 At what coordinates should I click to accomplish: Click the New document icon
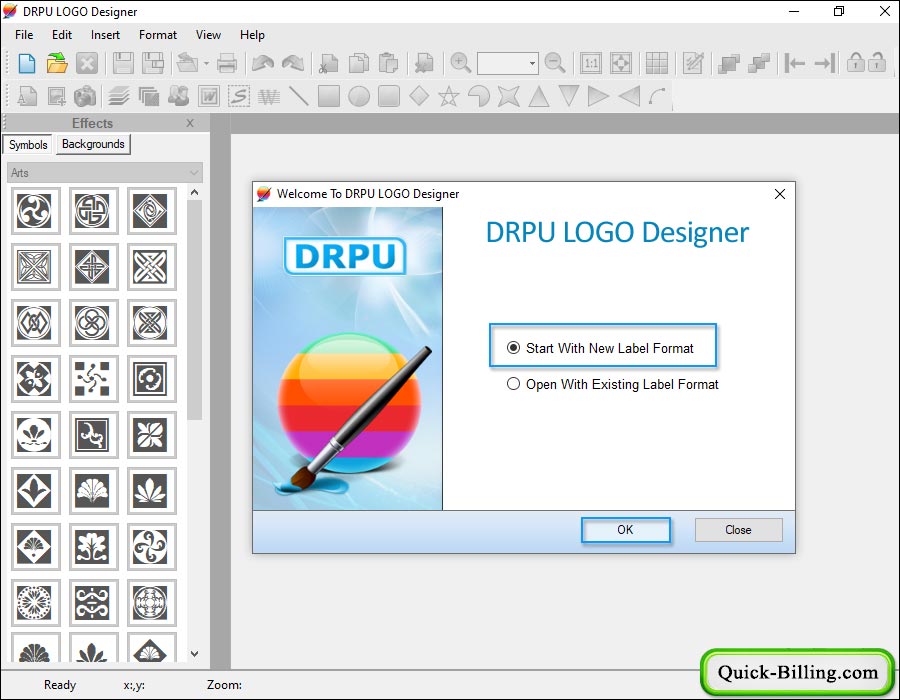pos(27,63)
